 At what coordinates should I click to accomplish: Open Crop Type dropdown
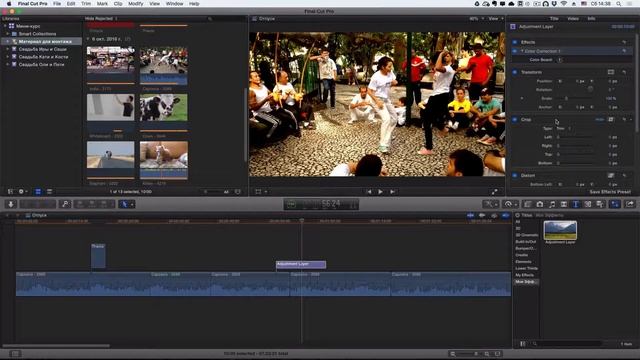[563, 128]
